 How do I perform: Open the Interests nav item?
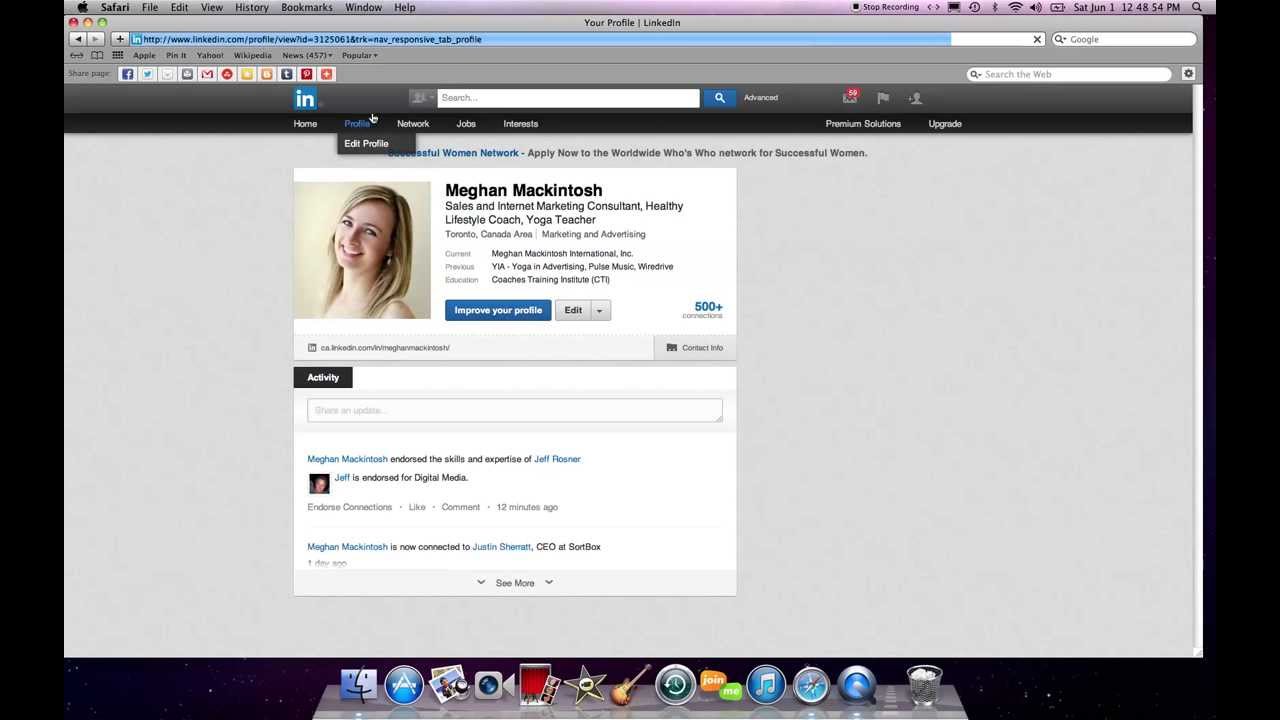tap(520, 124)
